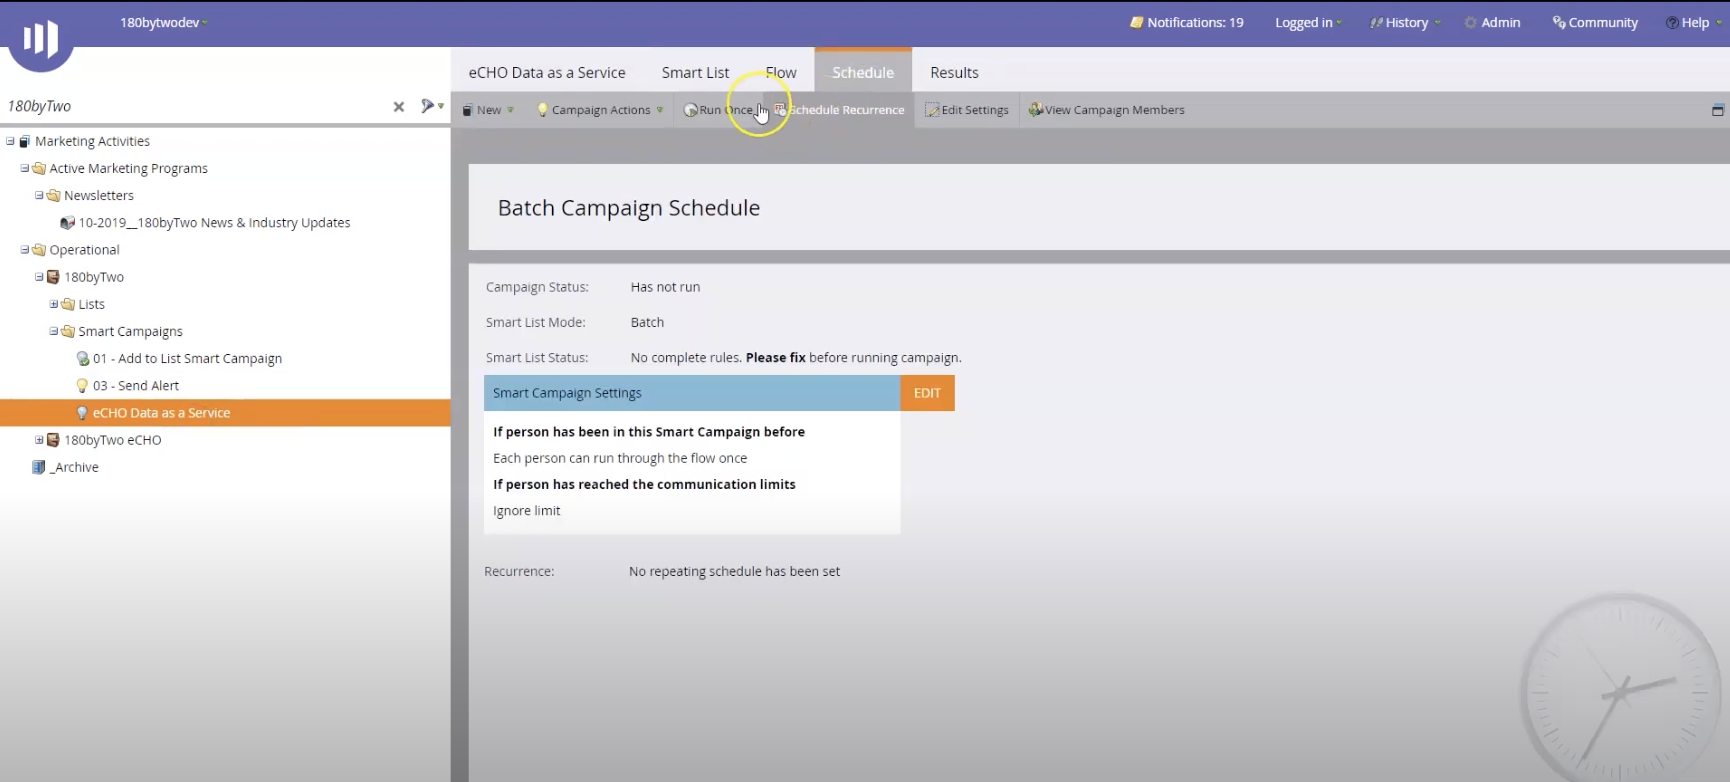Open the Campaign Actions menu
1730x782 pixels.
click(600, 110)
